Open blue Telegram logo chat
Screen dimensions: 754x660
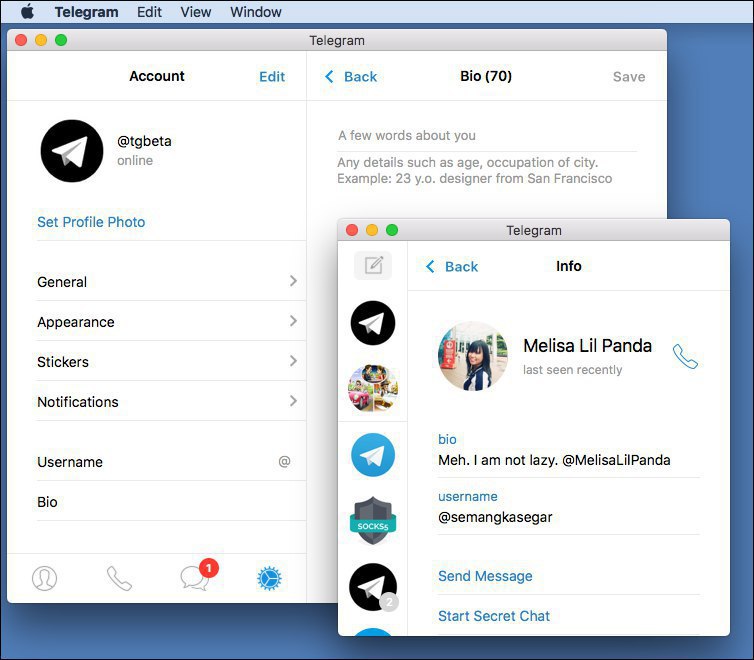373,455
